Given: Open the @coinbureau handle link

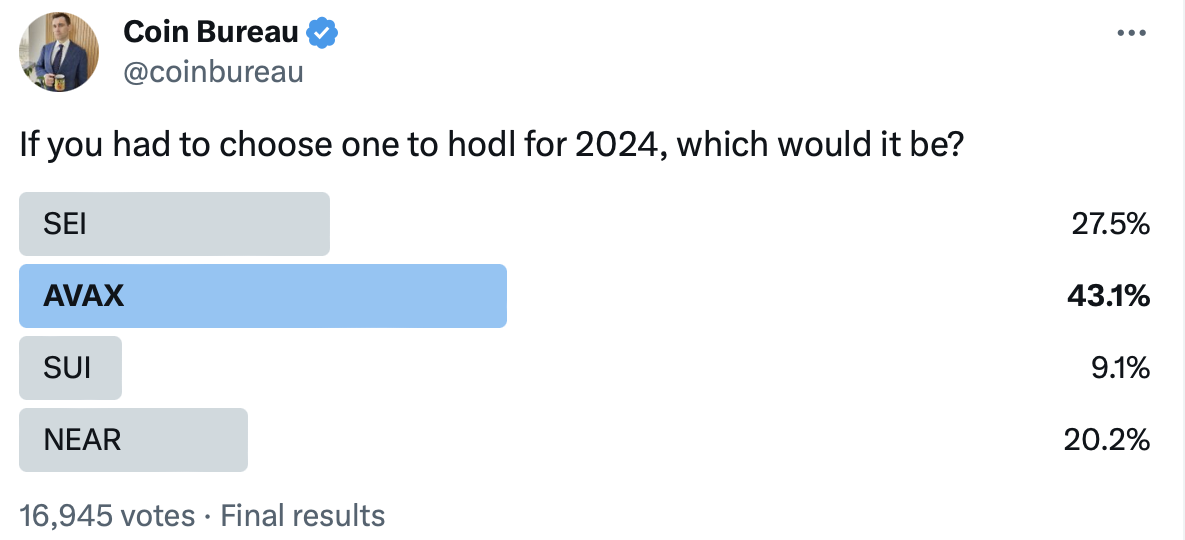Looking at the screenshot, I should [213, 73].
